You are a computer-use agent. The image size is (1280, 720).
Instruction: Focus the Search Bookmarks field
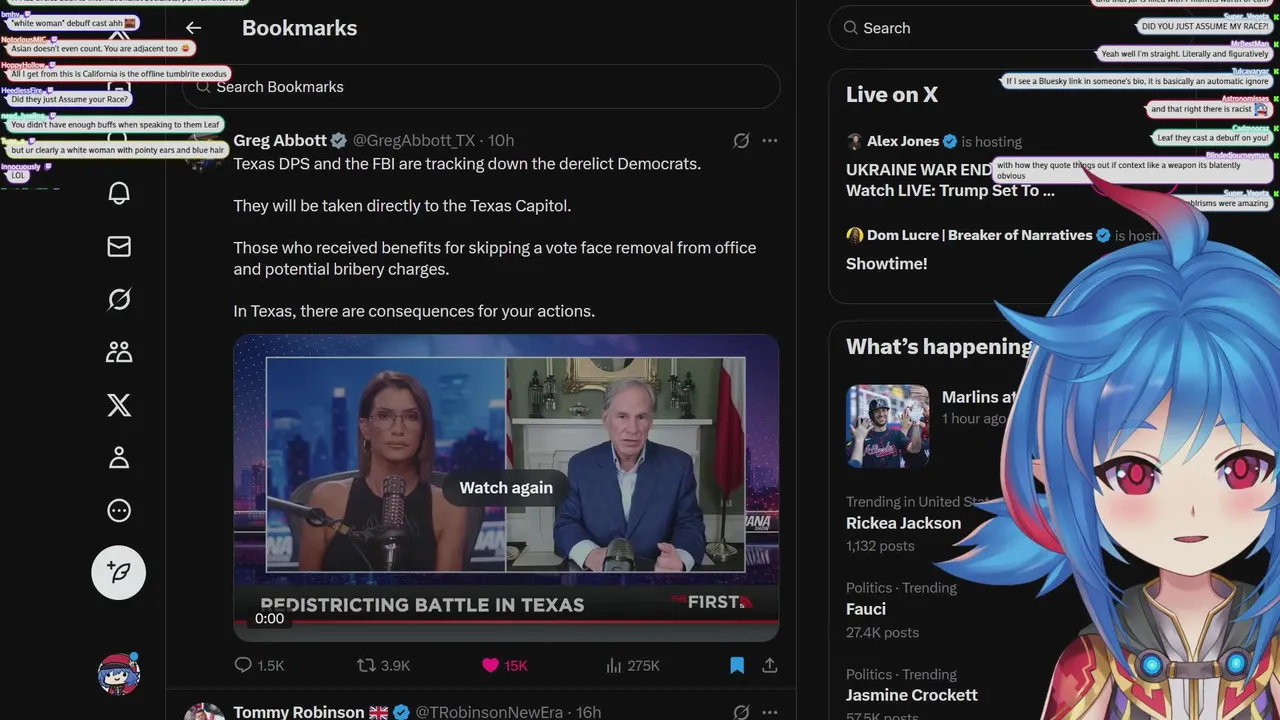tap(481, 87)
